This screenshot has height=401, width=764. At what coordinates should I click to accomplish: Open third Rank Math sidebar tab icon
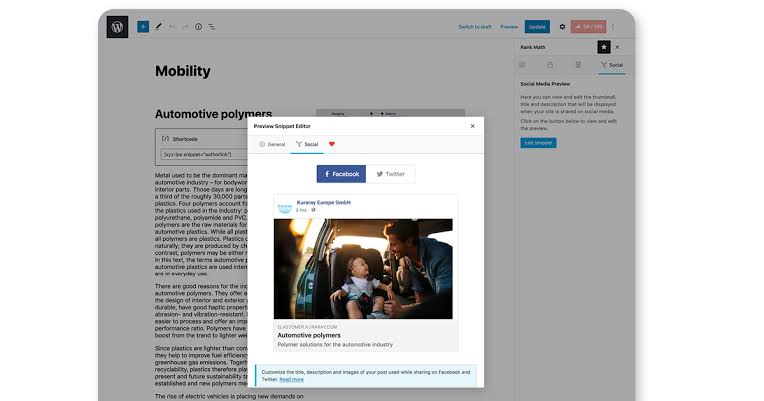[x=578, y=65]
